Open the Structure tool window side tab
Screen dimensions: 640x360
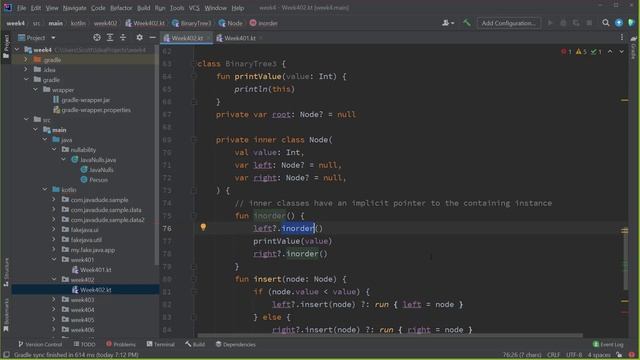(x=6, y=271)
